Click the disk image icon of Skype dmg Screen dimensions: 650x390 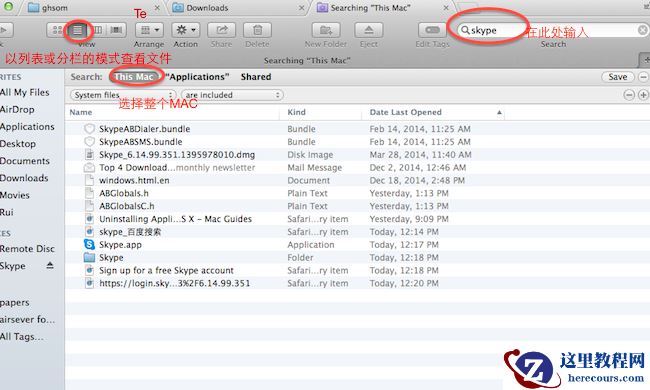point(89,155)
